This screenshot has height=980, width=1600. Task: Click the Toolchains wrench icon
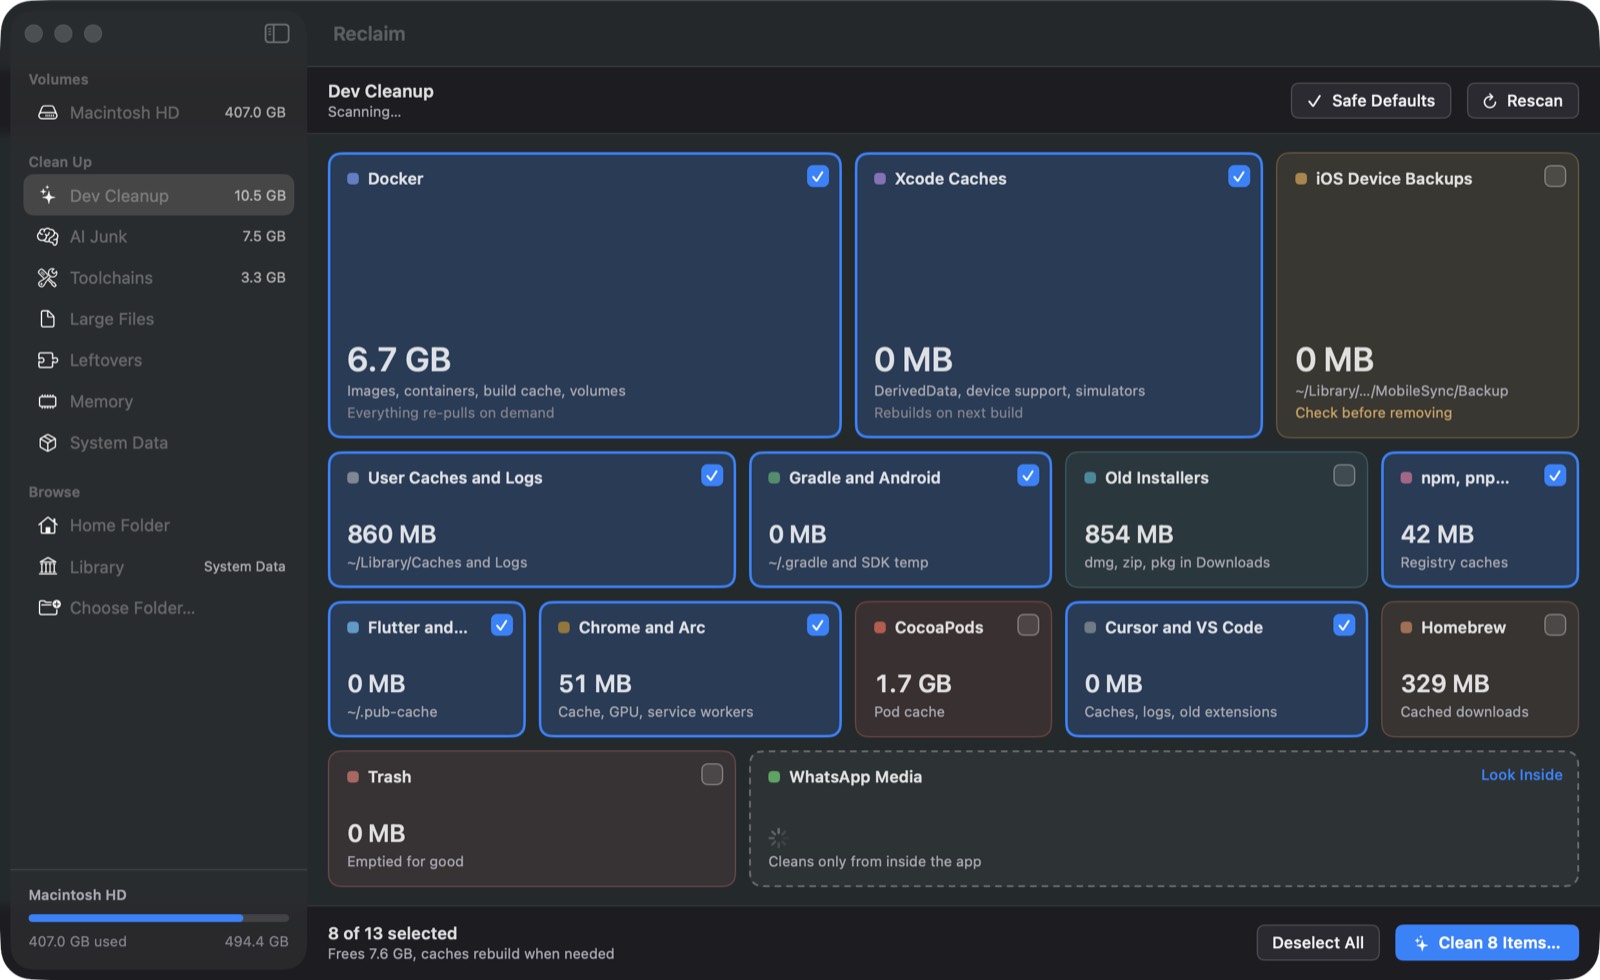point(48,277)
